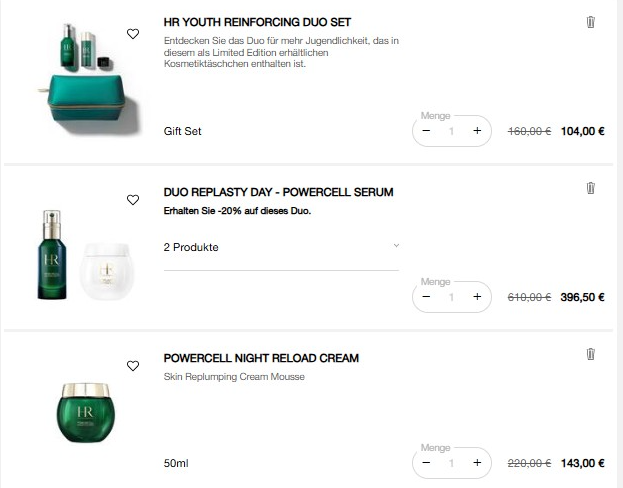Delete HR Youth Reinforcing Duo Set from cart

(x=590, y=22)
